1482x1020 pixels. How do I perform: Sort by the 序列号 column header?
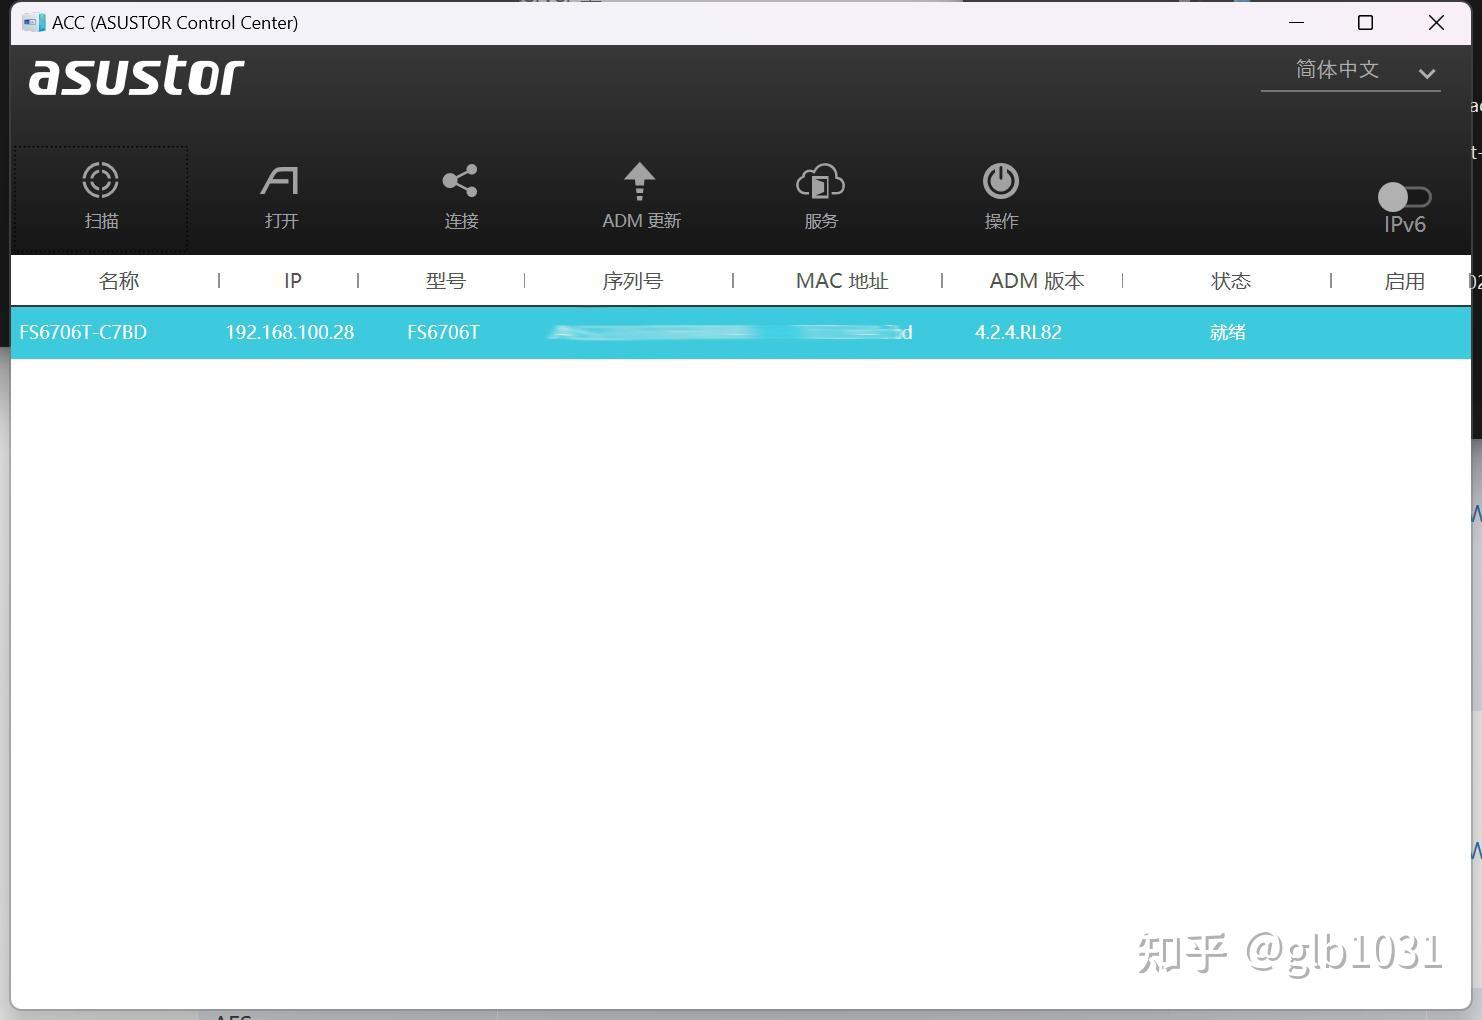(632, 281)
